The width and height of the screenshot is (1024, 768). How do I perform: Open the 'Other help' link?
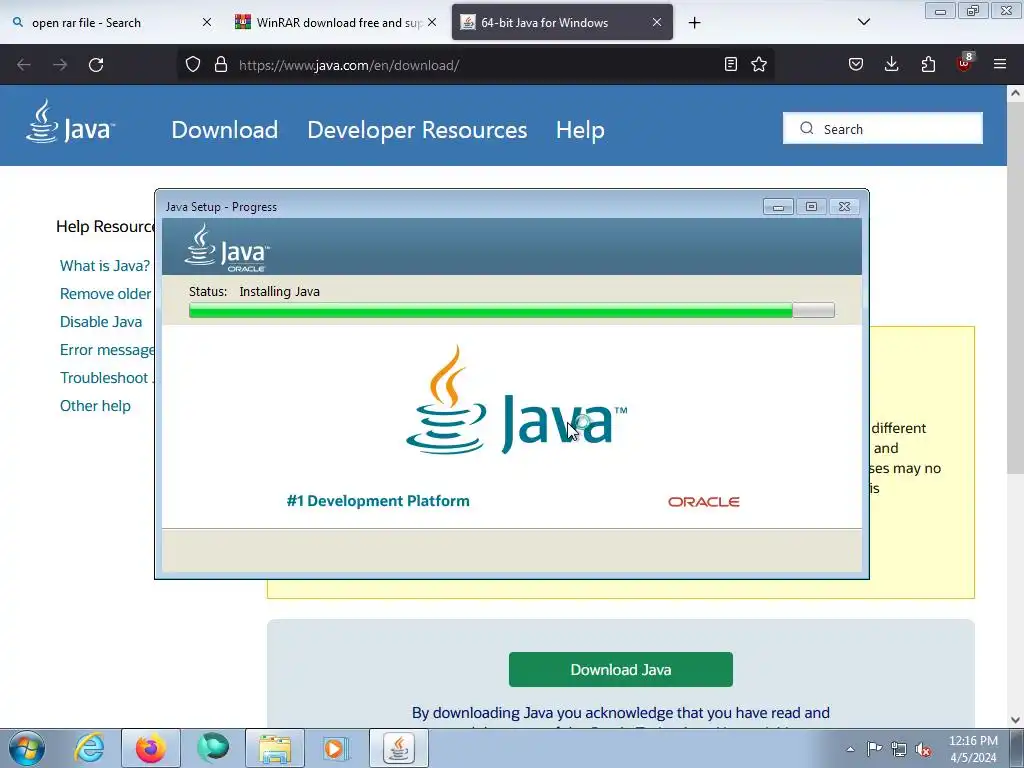click(x=95, y=406)
